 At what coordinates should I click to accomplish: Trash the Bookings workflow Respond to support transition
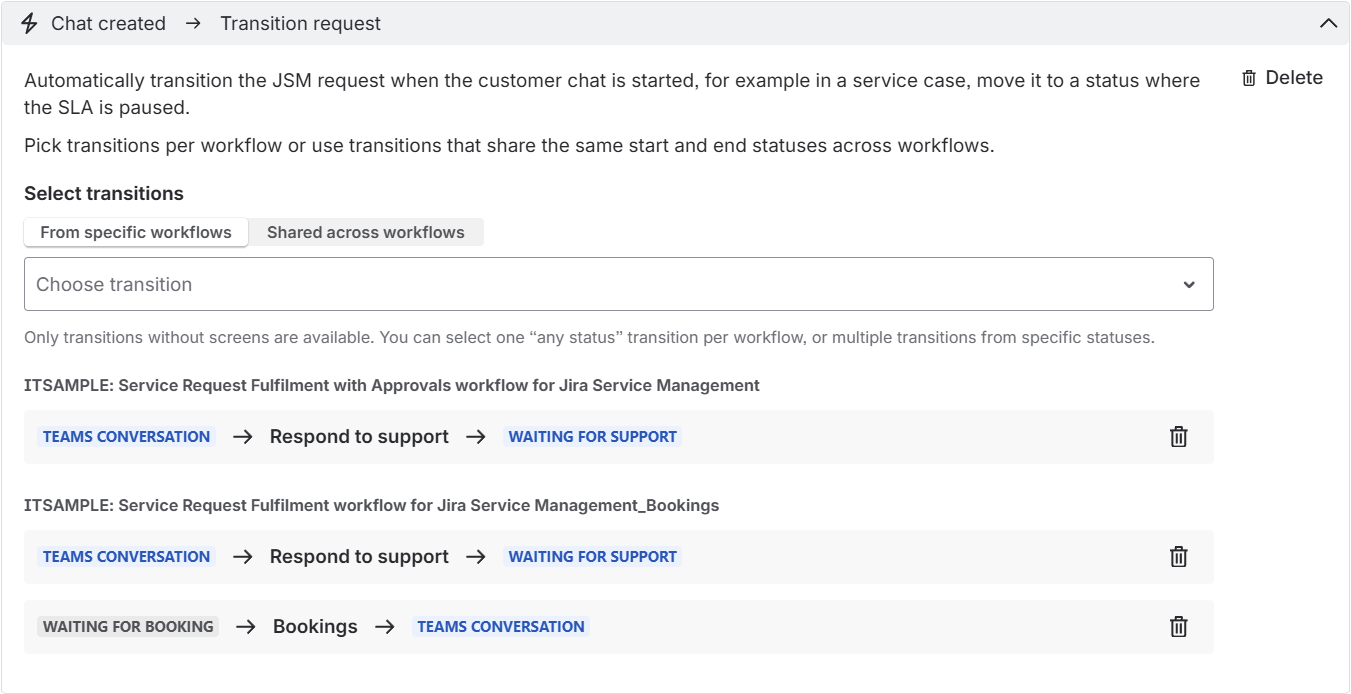coord(1179,556)
